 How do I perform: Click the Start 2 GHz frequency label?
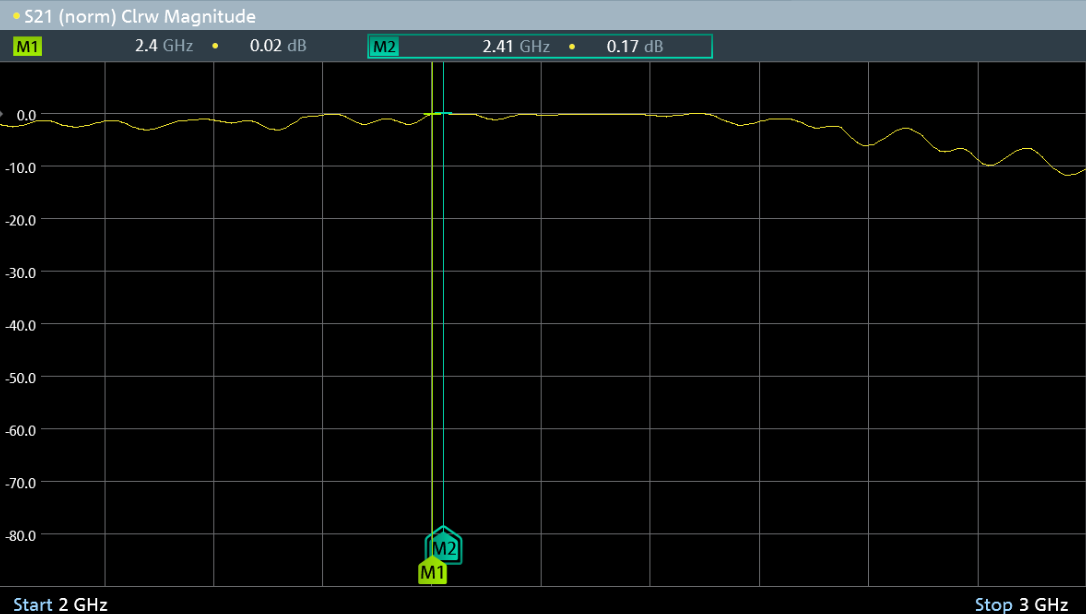[x=60, y=604]
